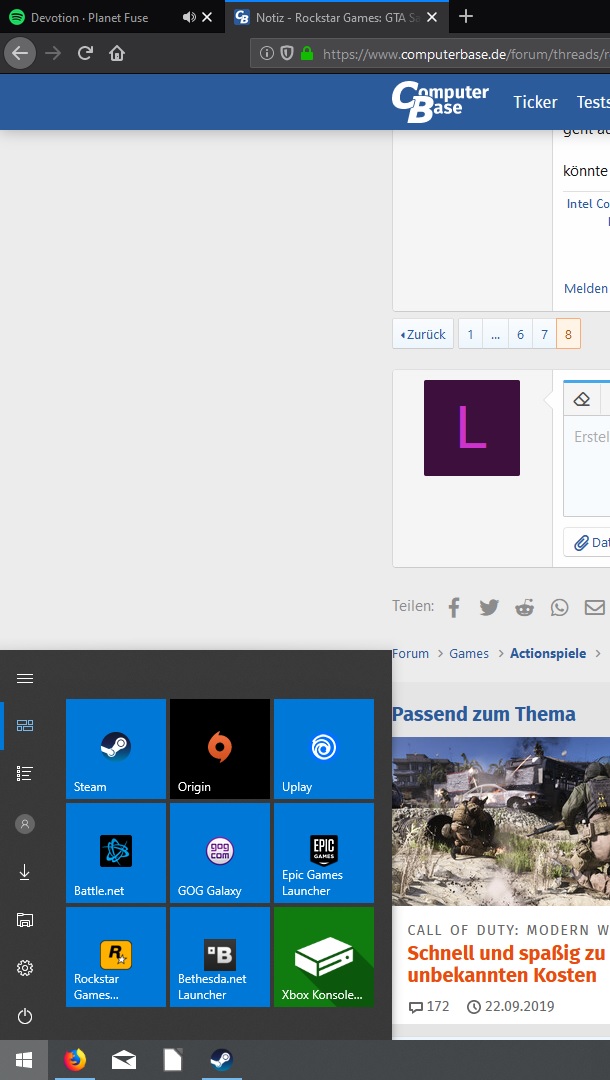The height and width of the screenshot is (1080, 610).
Task: Jump to thread page 6
Action: [x=520, y=334]
